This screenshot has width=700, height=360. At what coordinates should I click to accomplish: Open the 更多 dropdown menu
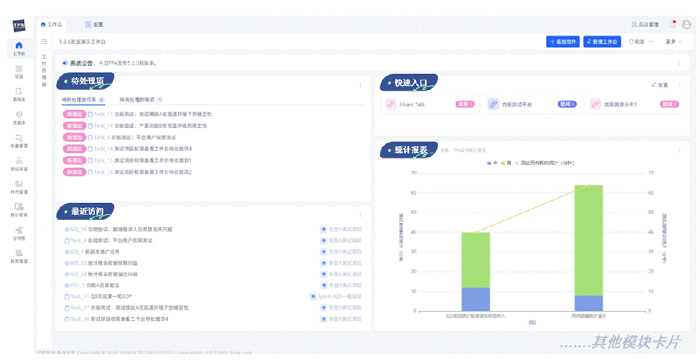[674, 42]
